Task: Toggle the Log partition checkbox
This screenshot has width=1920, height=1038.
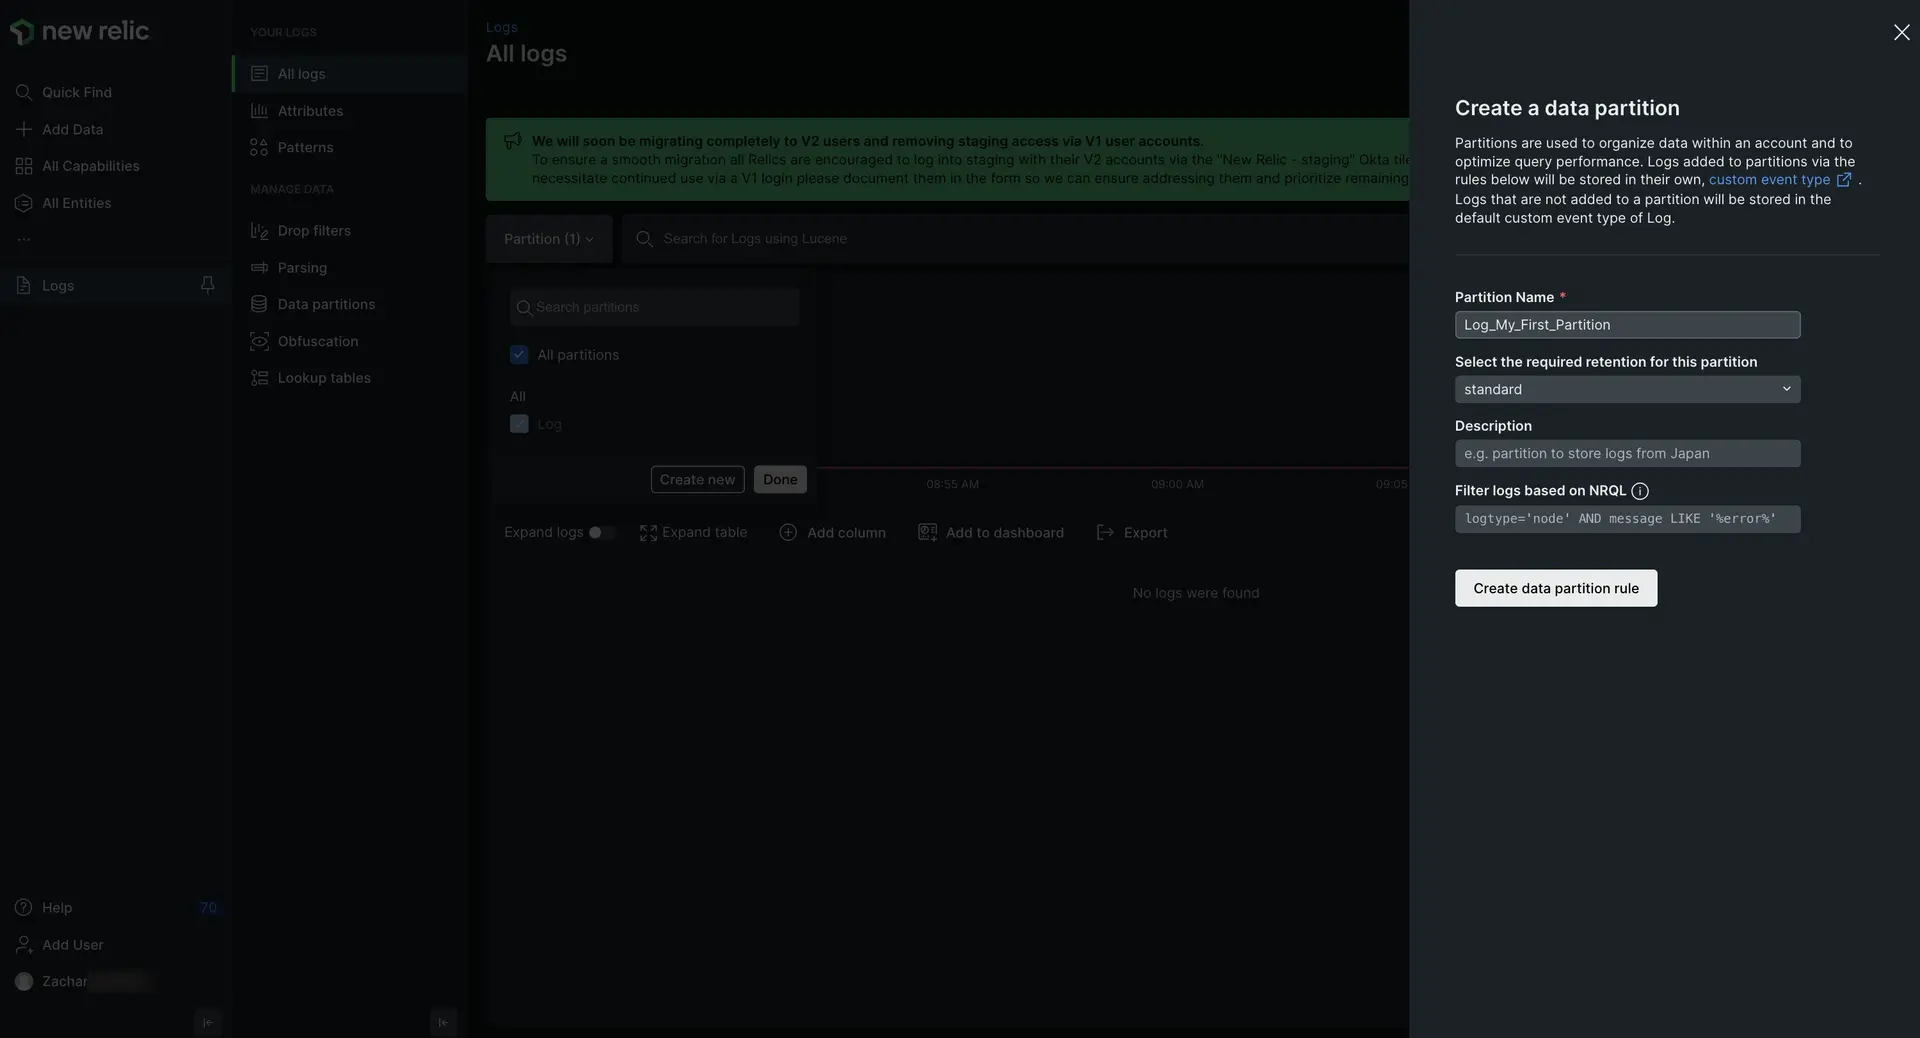Action: pyautogui.click(x=519, y=424)
